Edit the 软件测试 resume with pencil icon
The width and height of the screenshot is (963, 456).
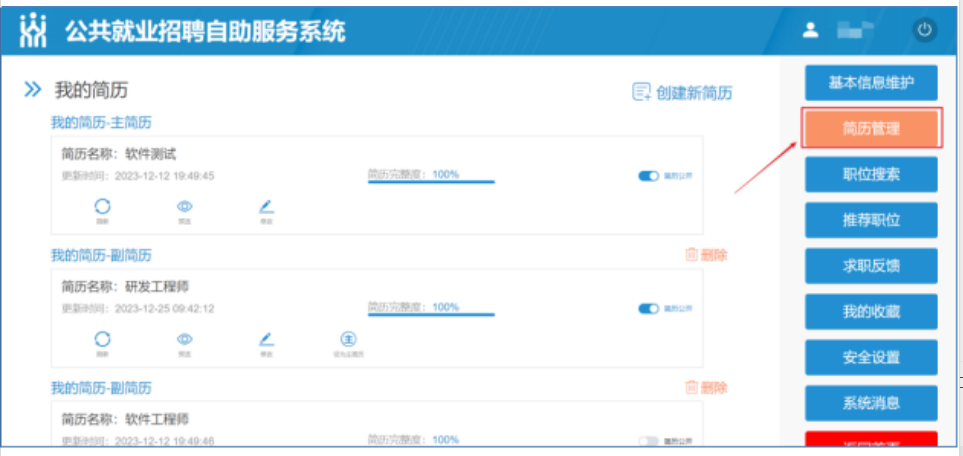(266, 207)
